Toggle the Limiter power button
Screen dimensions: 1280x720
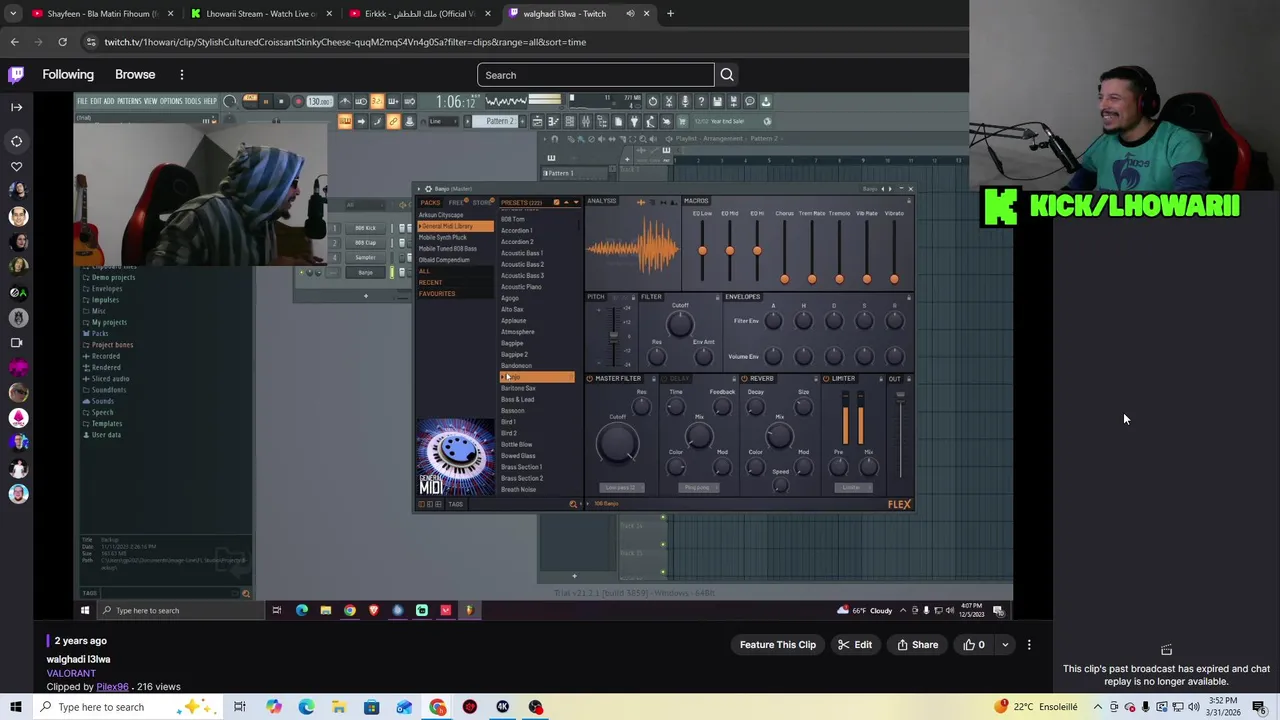pyautogui.click(x=826, y=379)
